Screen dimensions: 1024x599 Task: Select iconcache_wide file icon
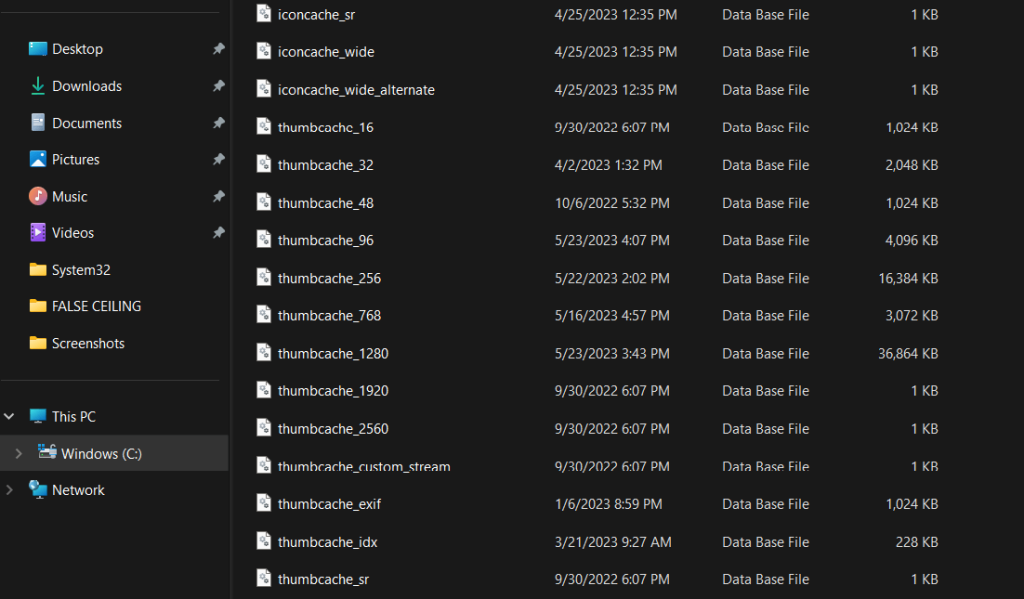coord(264,50)
